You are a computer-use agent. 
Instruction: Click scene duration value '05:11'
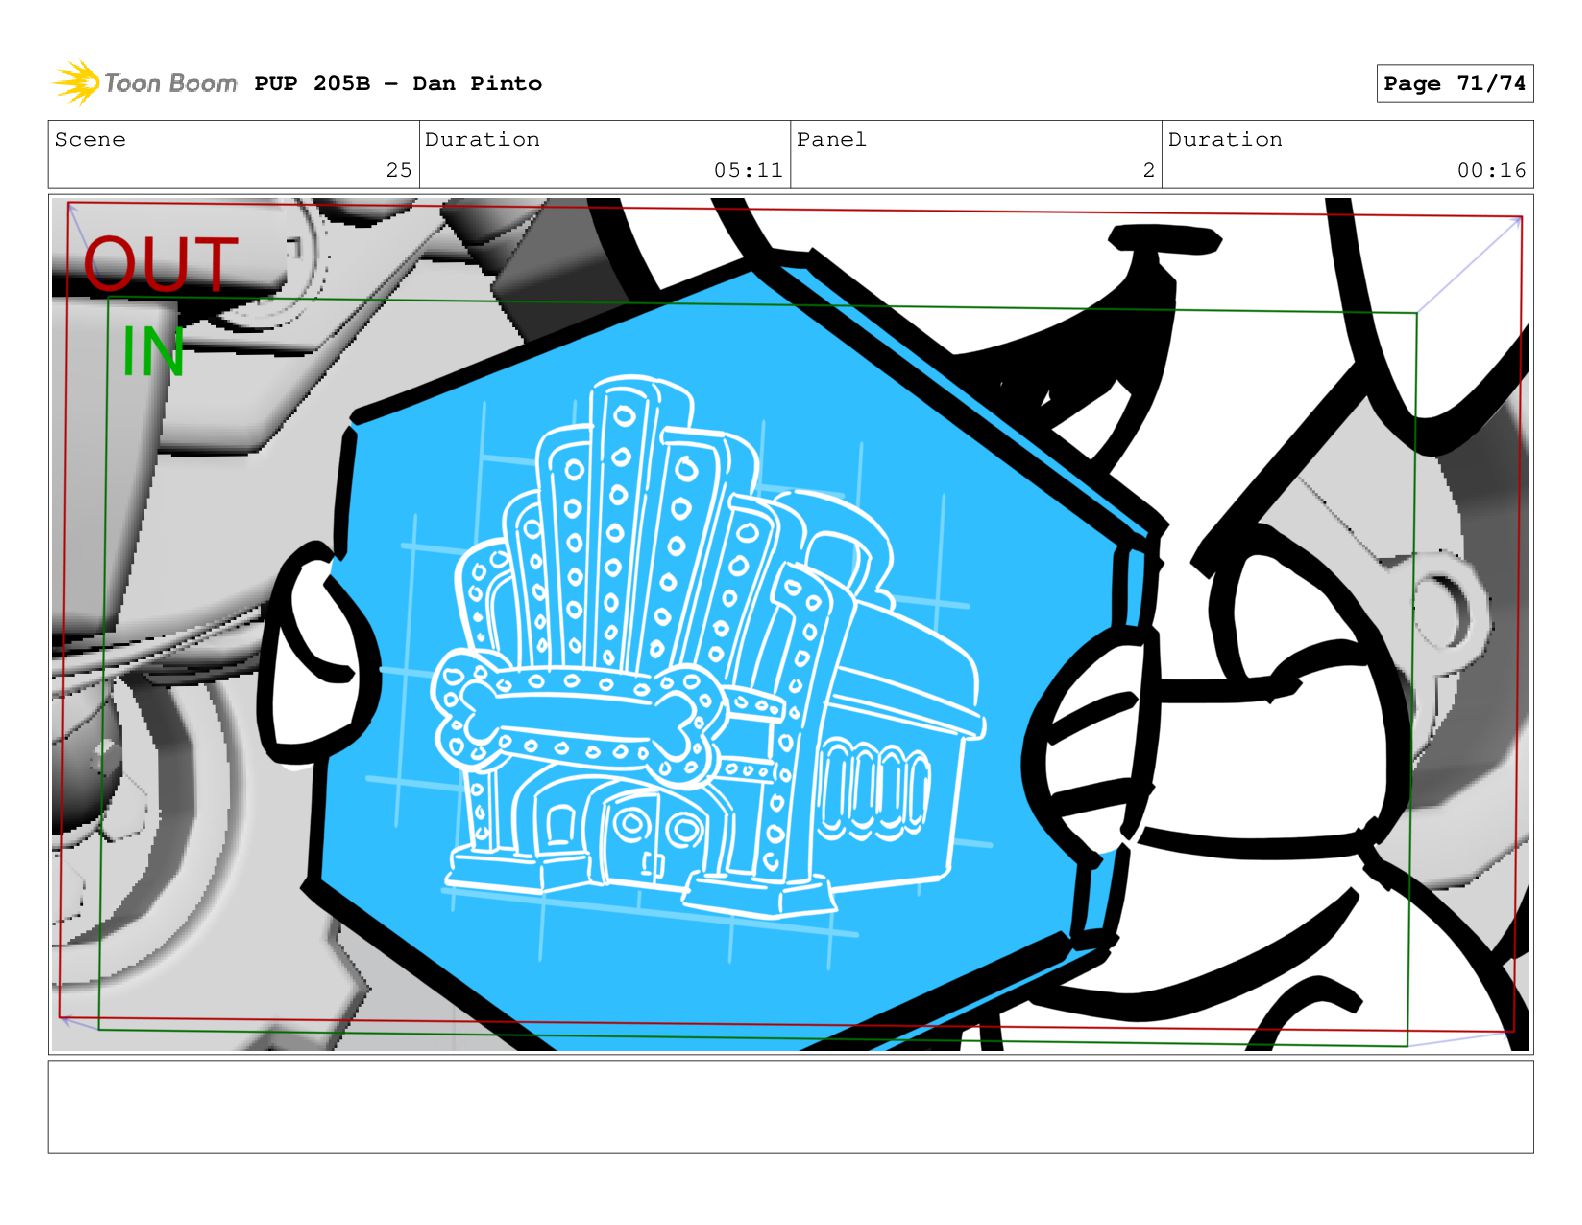click(748, 171)
